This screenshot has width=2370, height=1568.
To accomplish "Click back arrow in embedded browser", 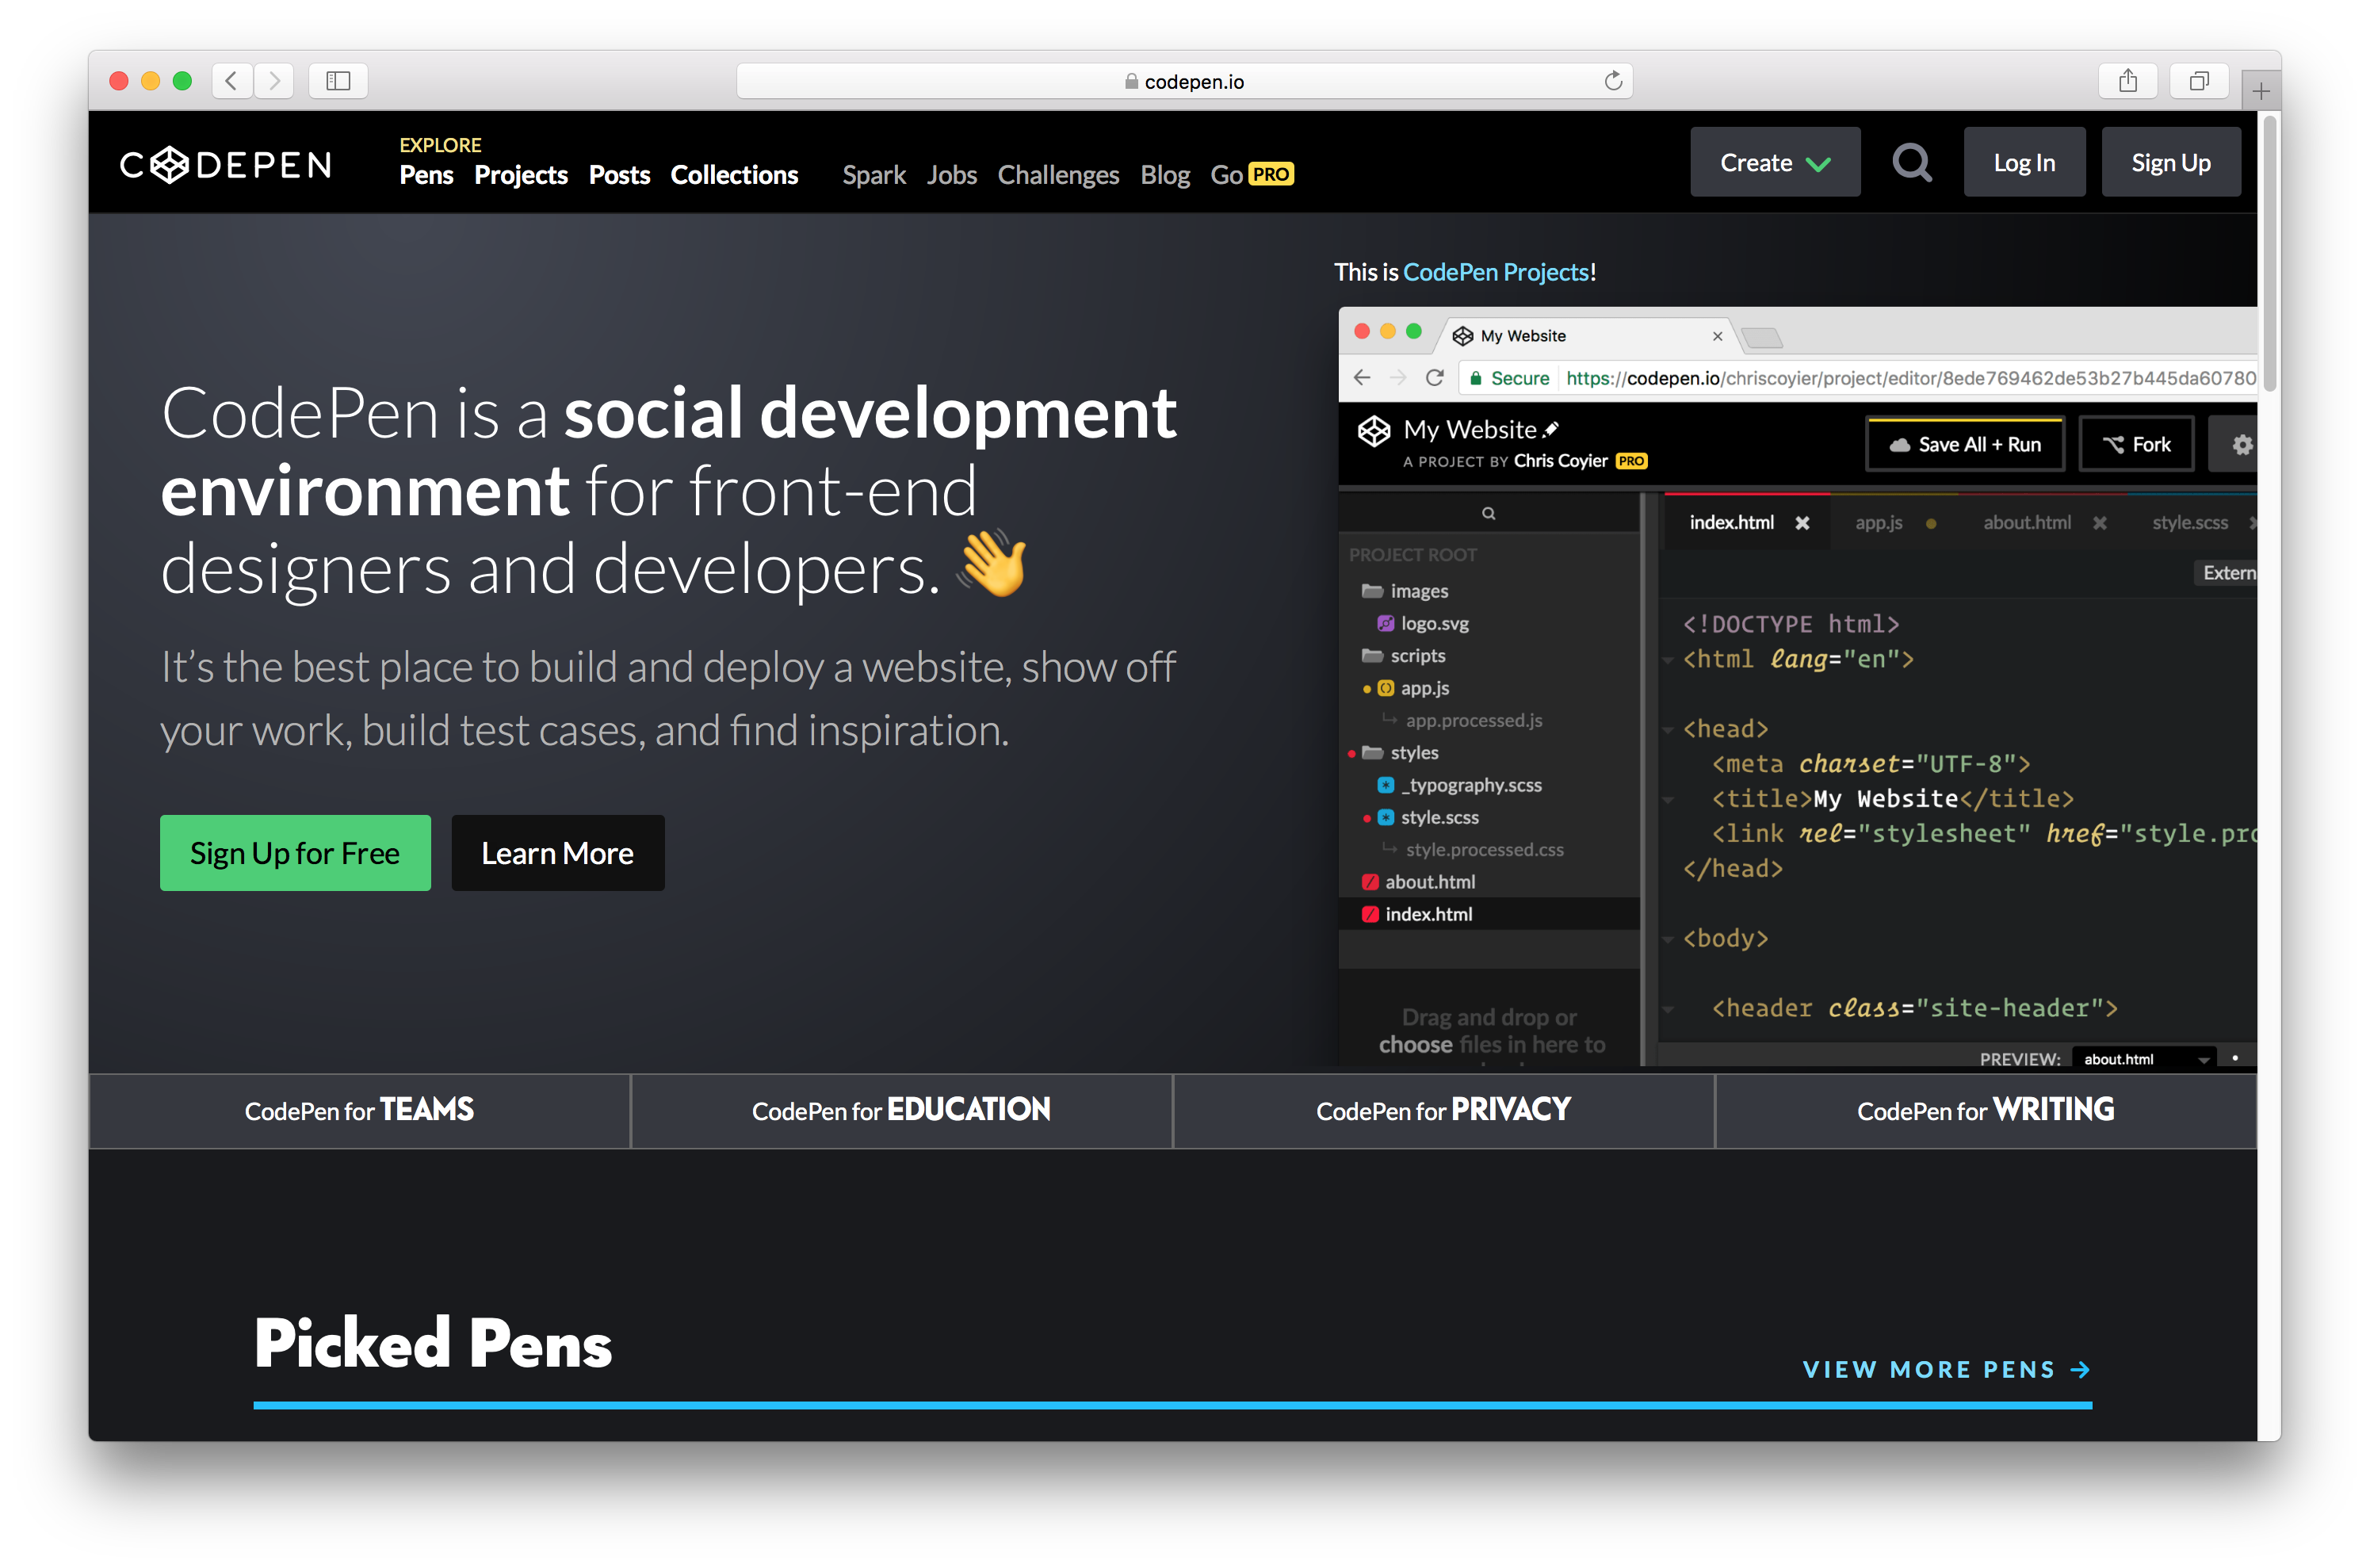I will 1361,378.
